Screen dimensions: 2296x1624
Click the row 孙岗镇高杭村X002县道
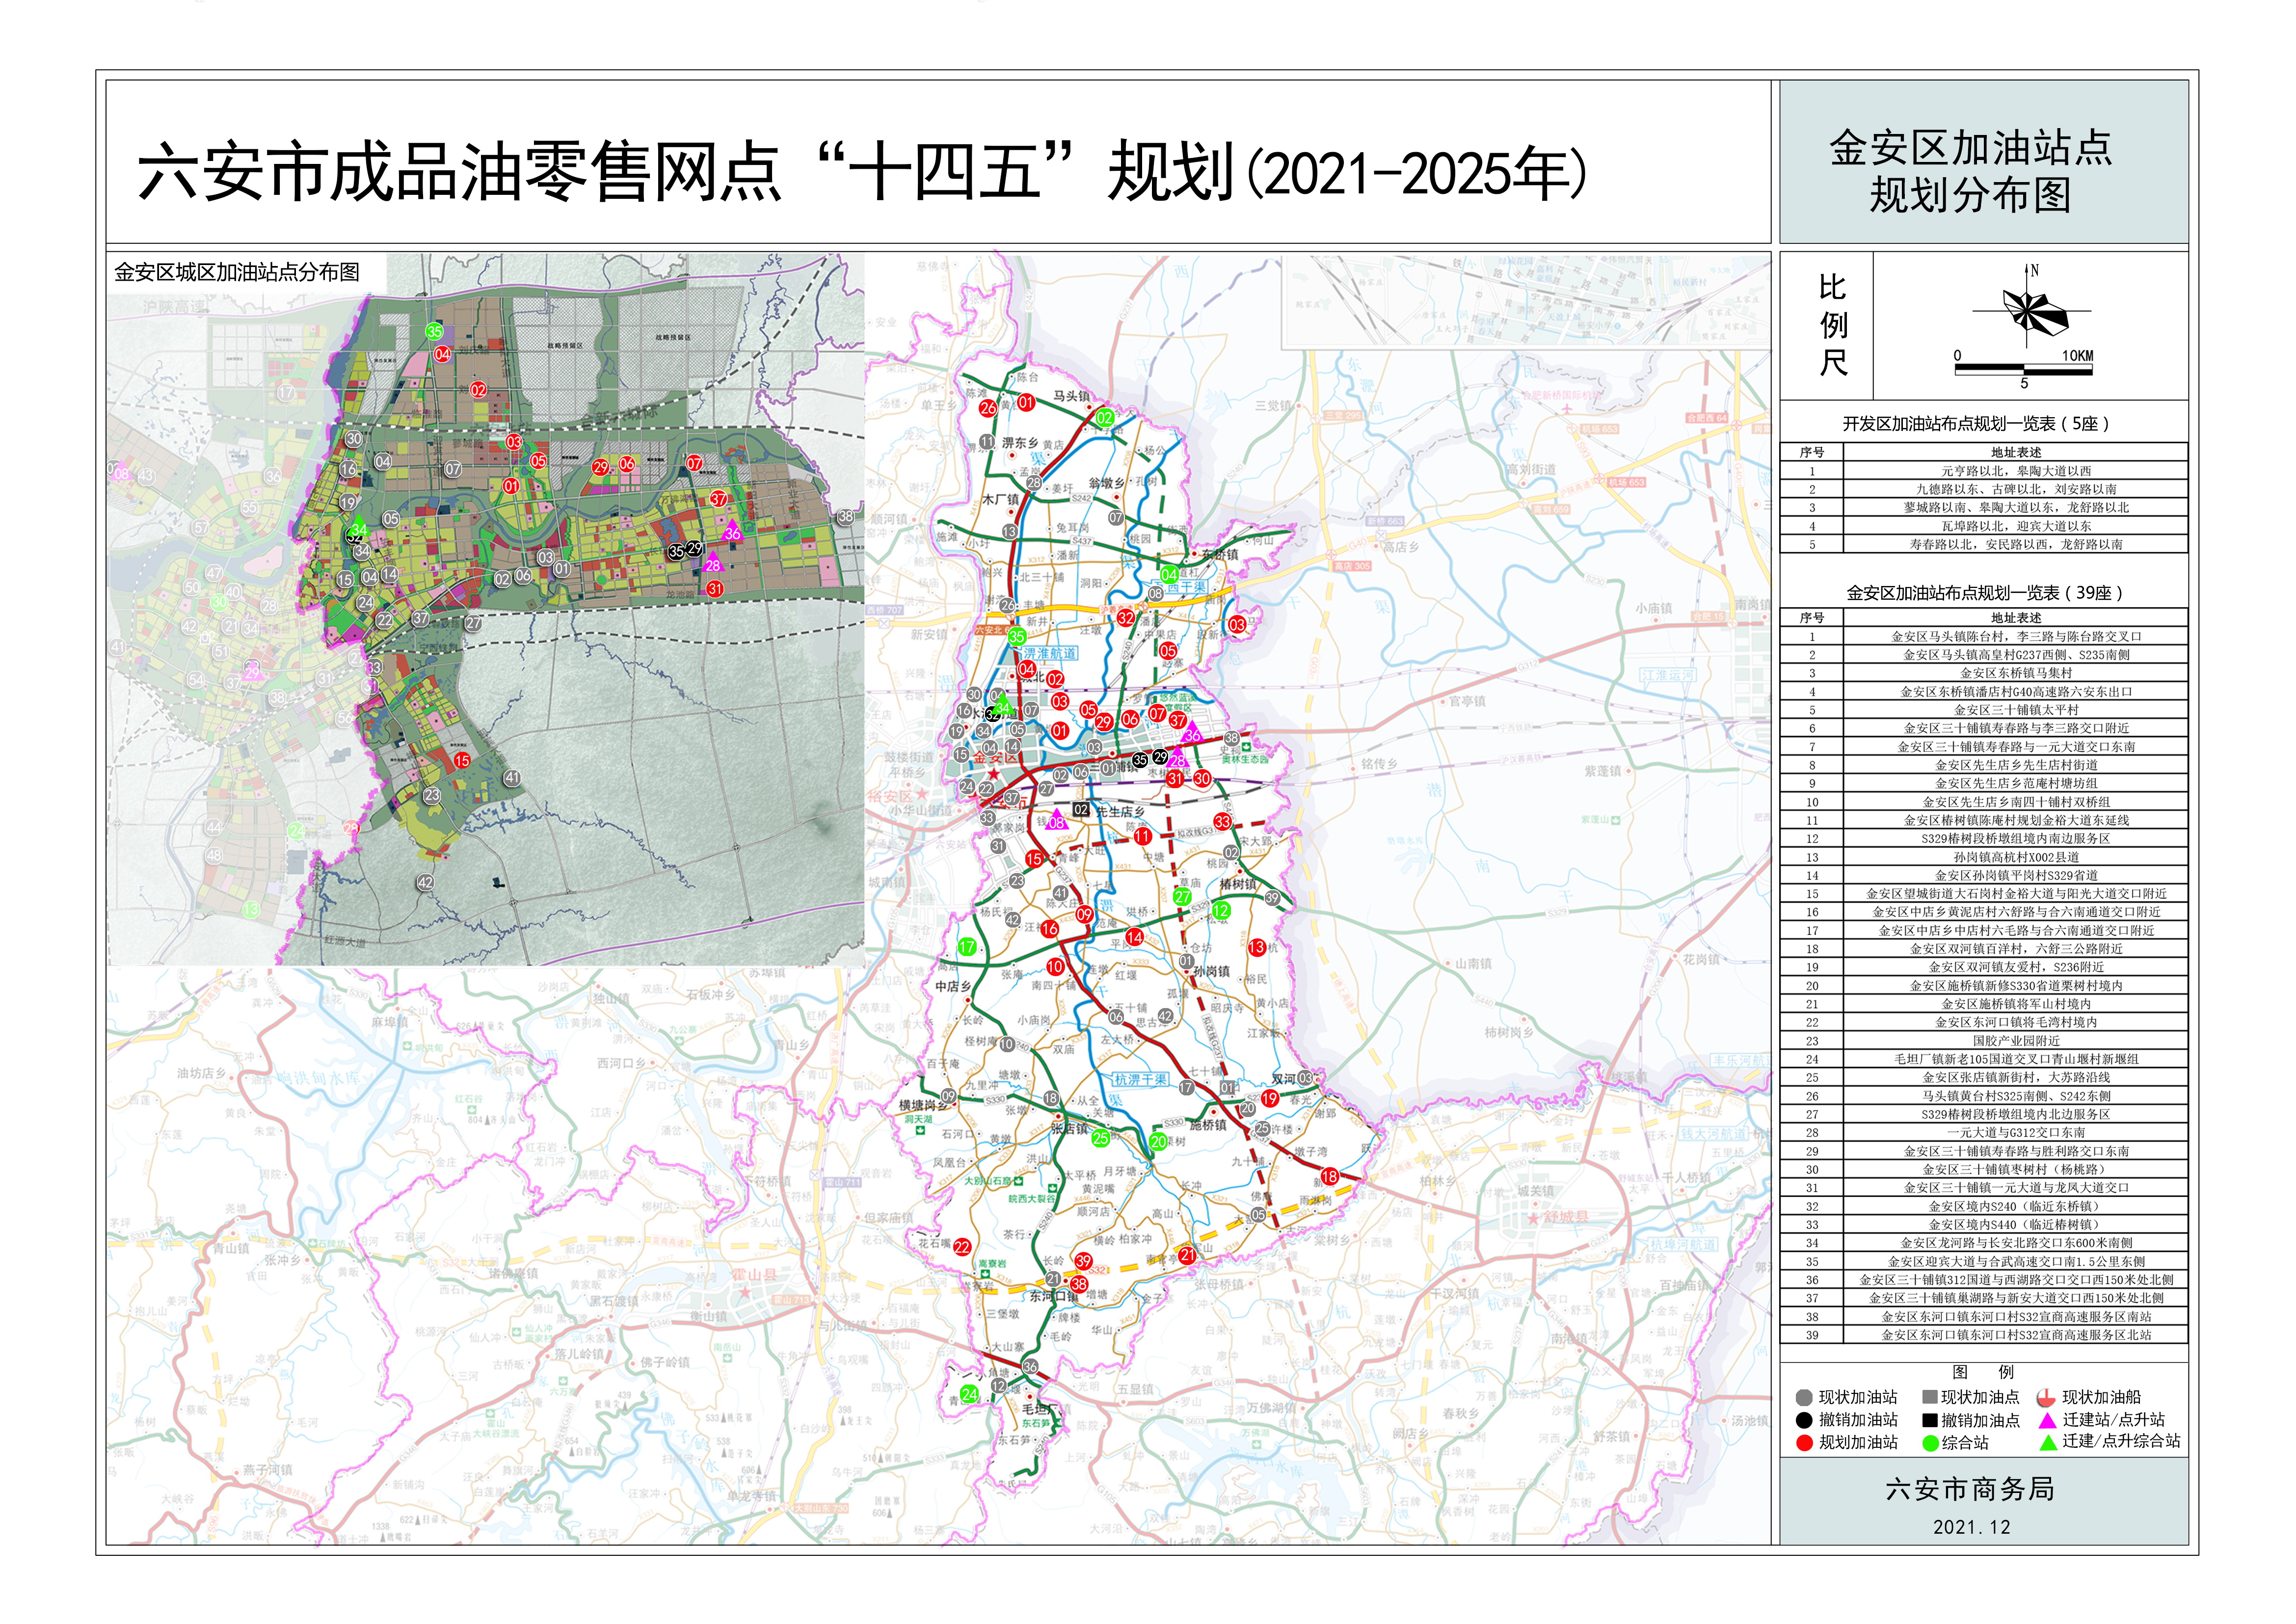pos(1984,857)
